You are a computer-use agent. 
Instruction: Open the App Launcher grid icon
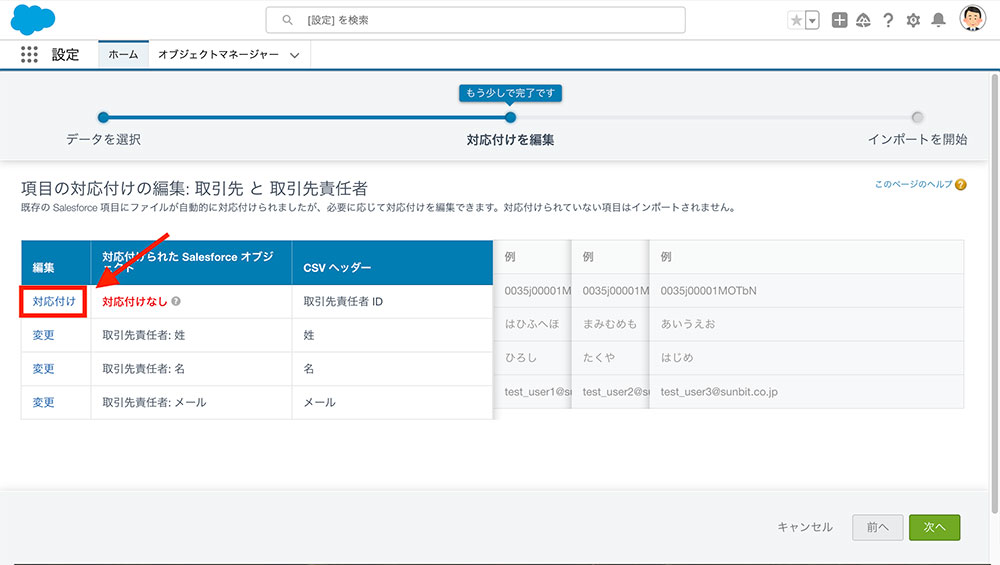(x=29, y=54)
